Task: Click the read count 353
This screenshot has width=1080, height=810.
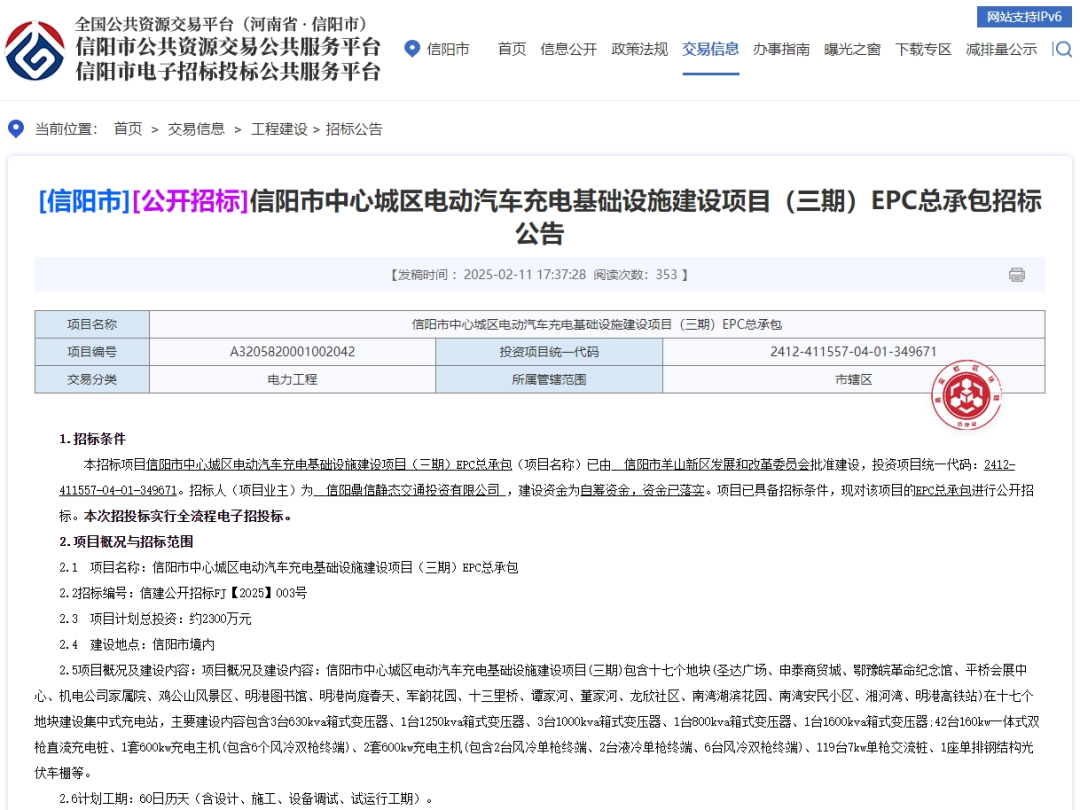Action: point(666,275)
